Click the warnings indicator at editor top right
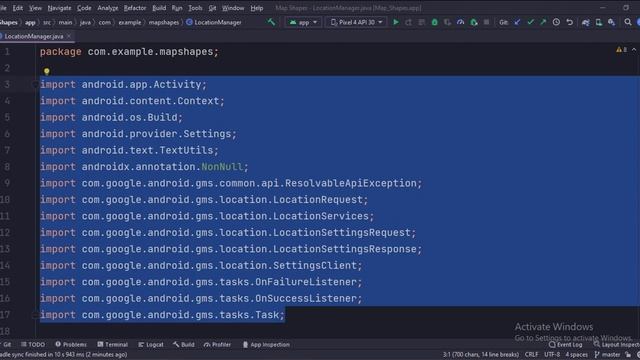 tap(622, 50)
